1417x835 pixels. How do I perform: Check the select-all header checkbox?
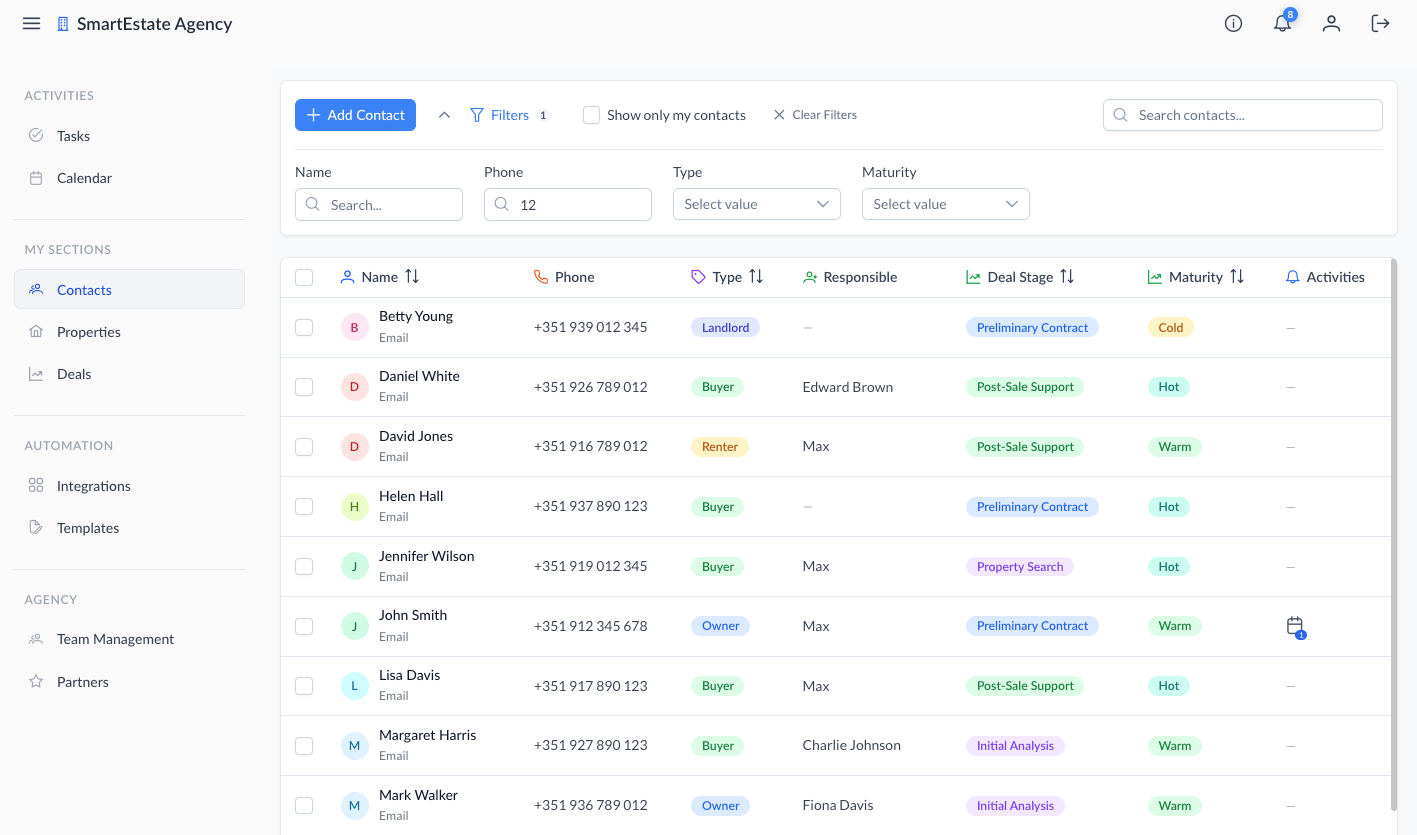point(304,277)
